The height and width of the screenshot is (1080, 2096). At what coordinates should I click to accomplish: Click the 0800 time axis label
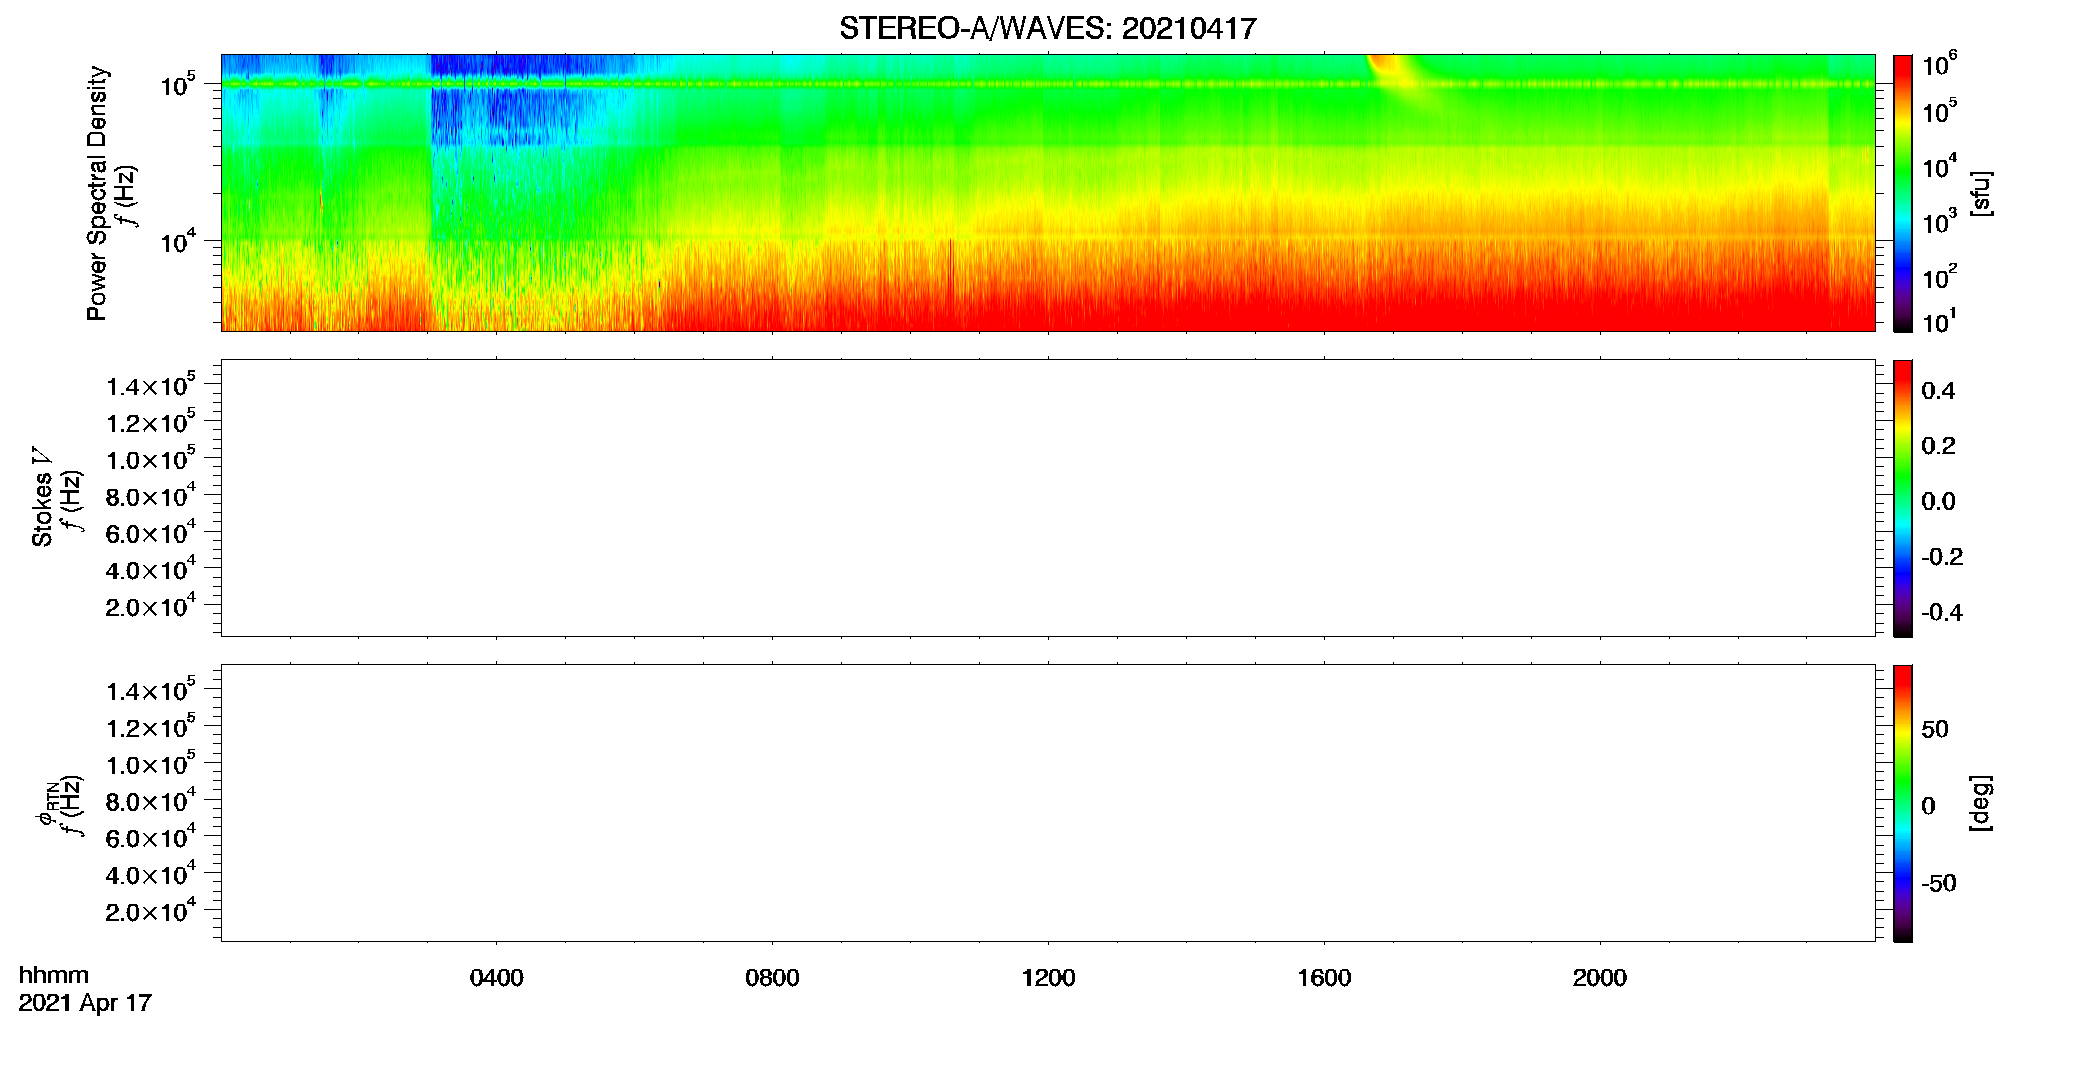[x=772, y=978]
